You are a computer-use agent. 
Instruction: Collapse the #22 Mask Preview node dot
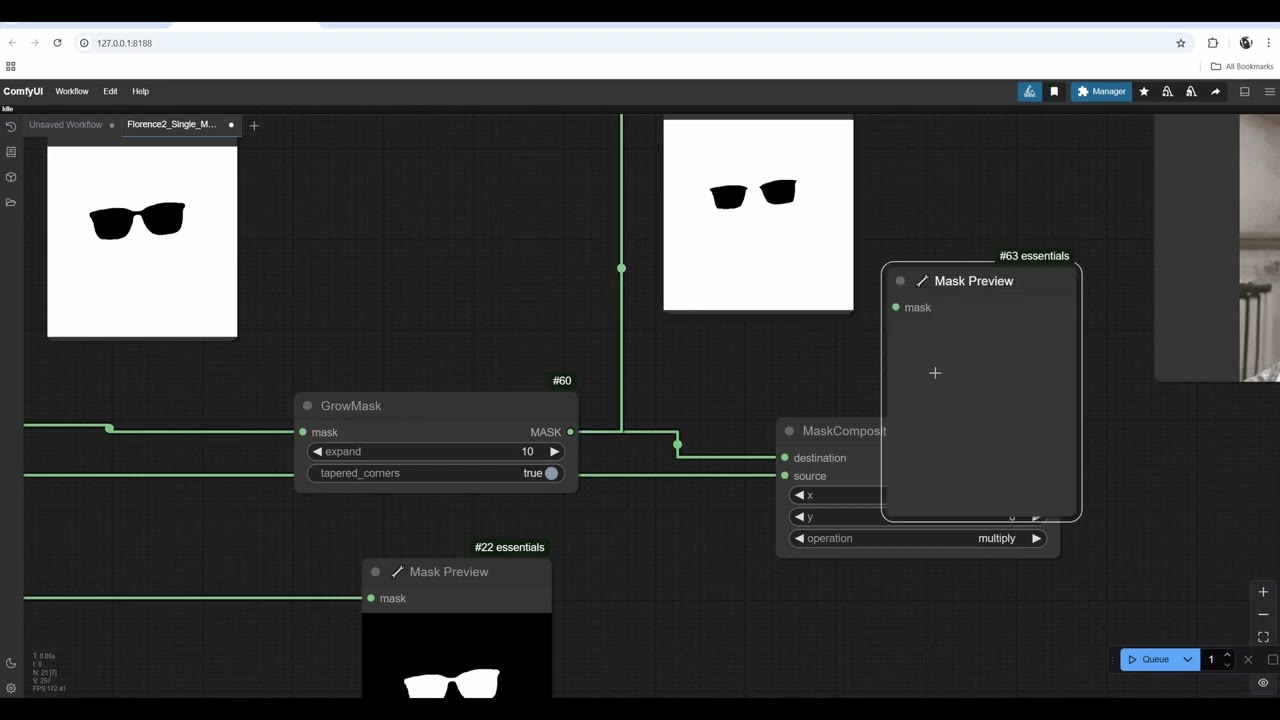(375, 572)
